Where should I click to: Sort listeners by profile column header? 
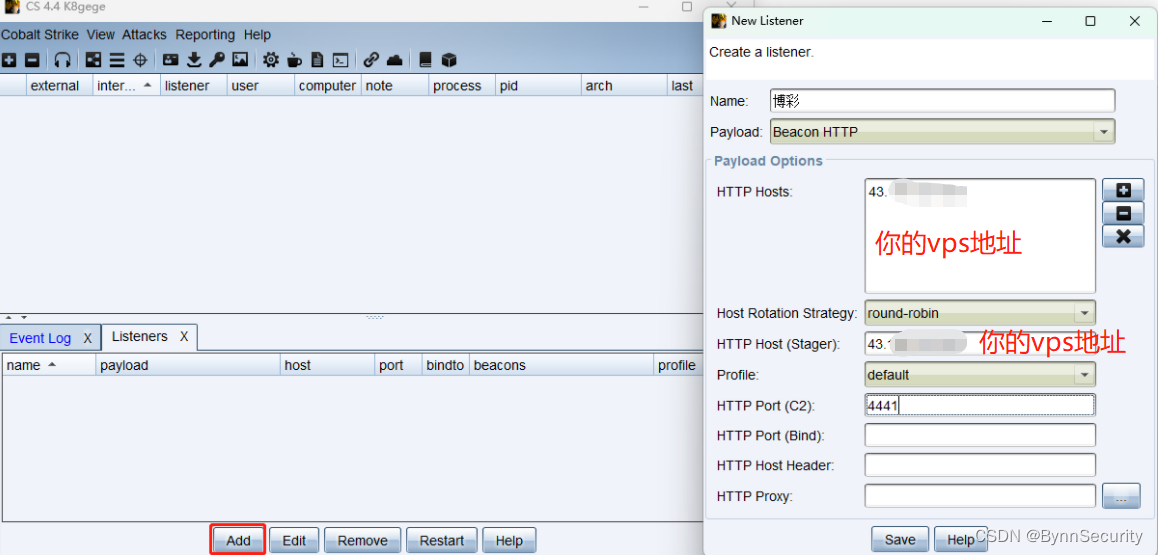coord(677,365)
